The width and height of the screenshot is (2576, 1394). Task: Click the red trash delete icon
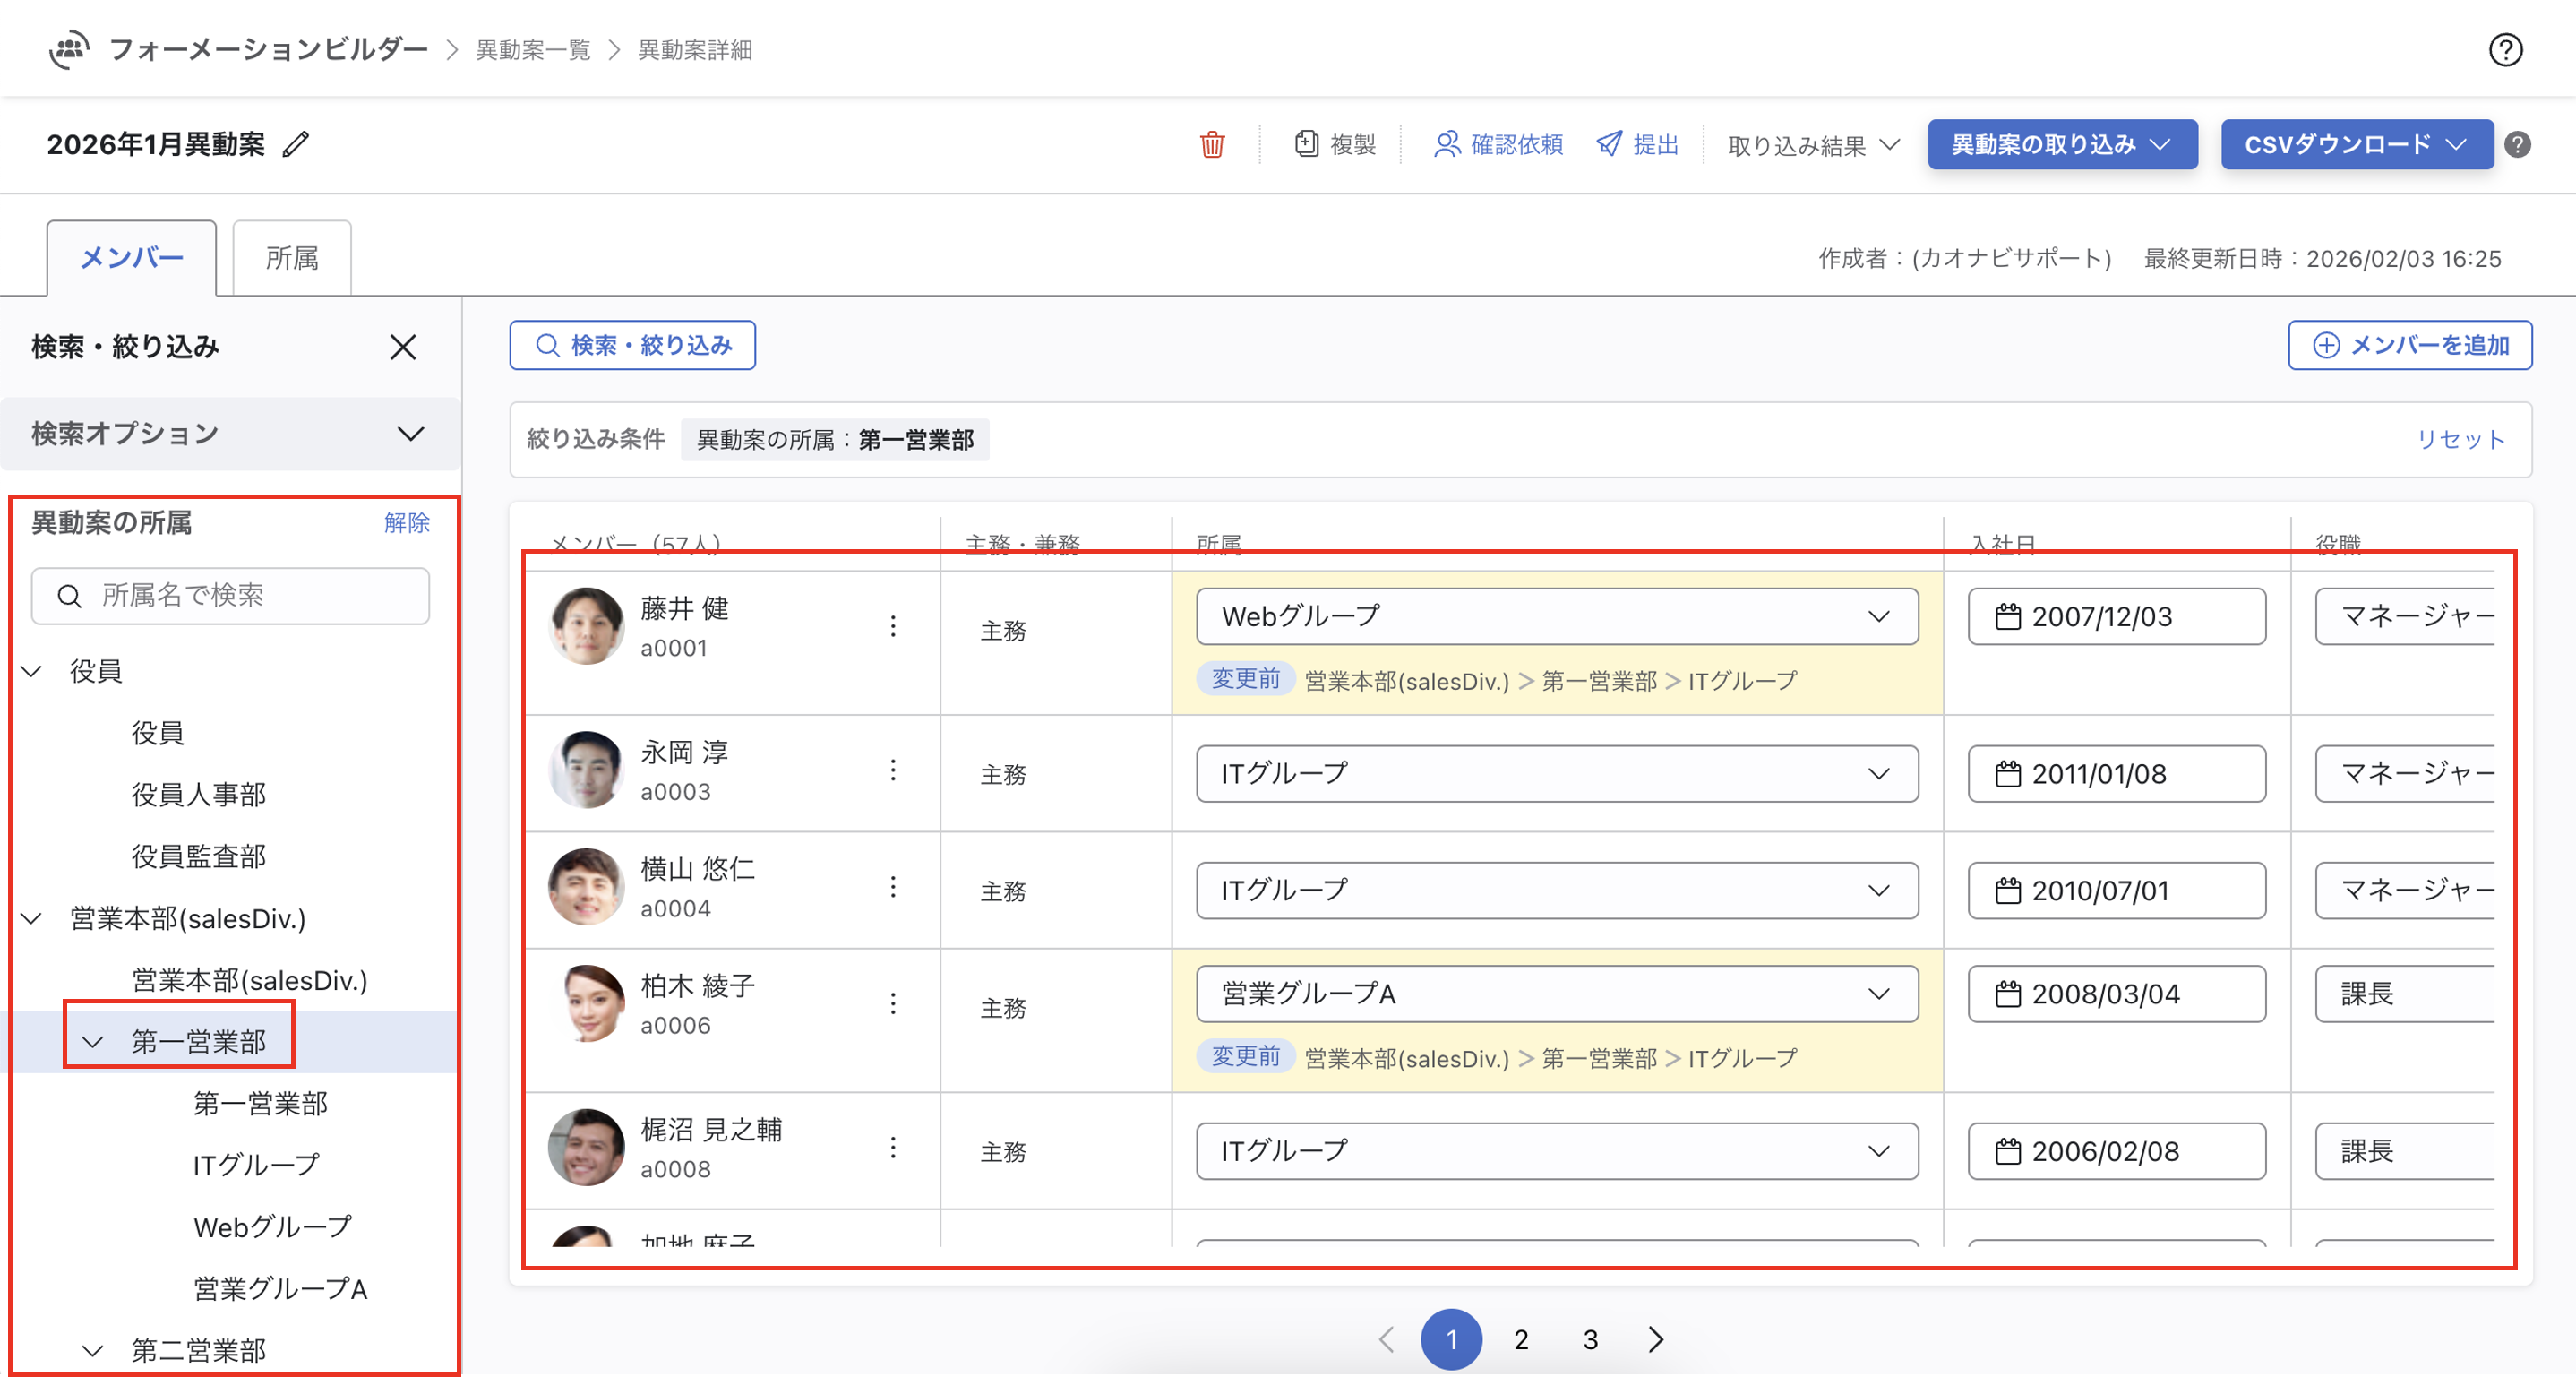pyautogui.click(x=1212, y=145)
